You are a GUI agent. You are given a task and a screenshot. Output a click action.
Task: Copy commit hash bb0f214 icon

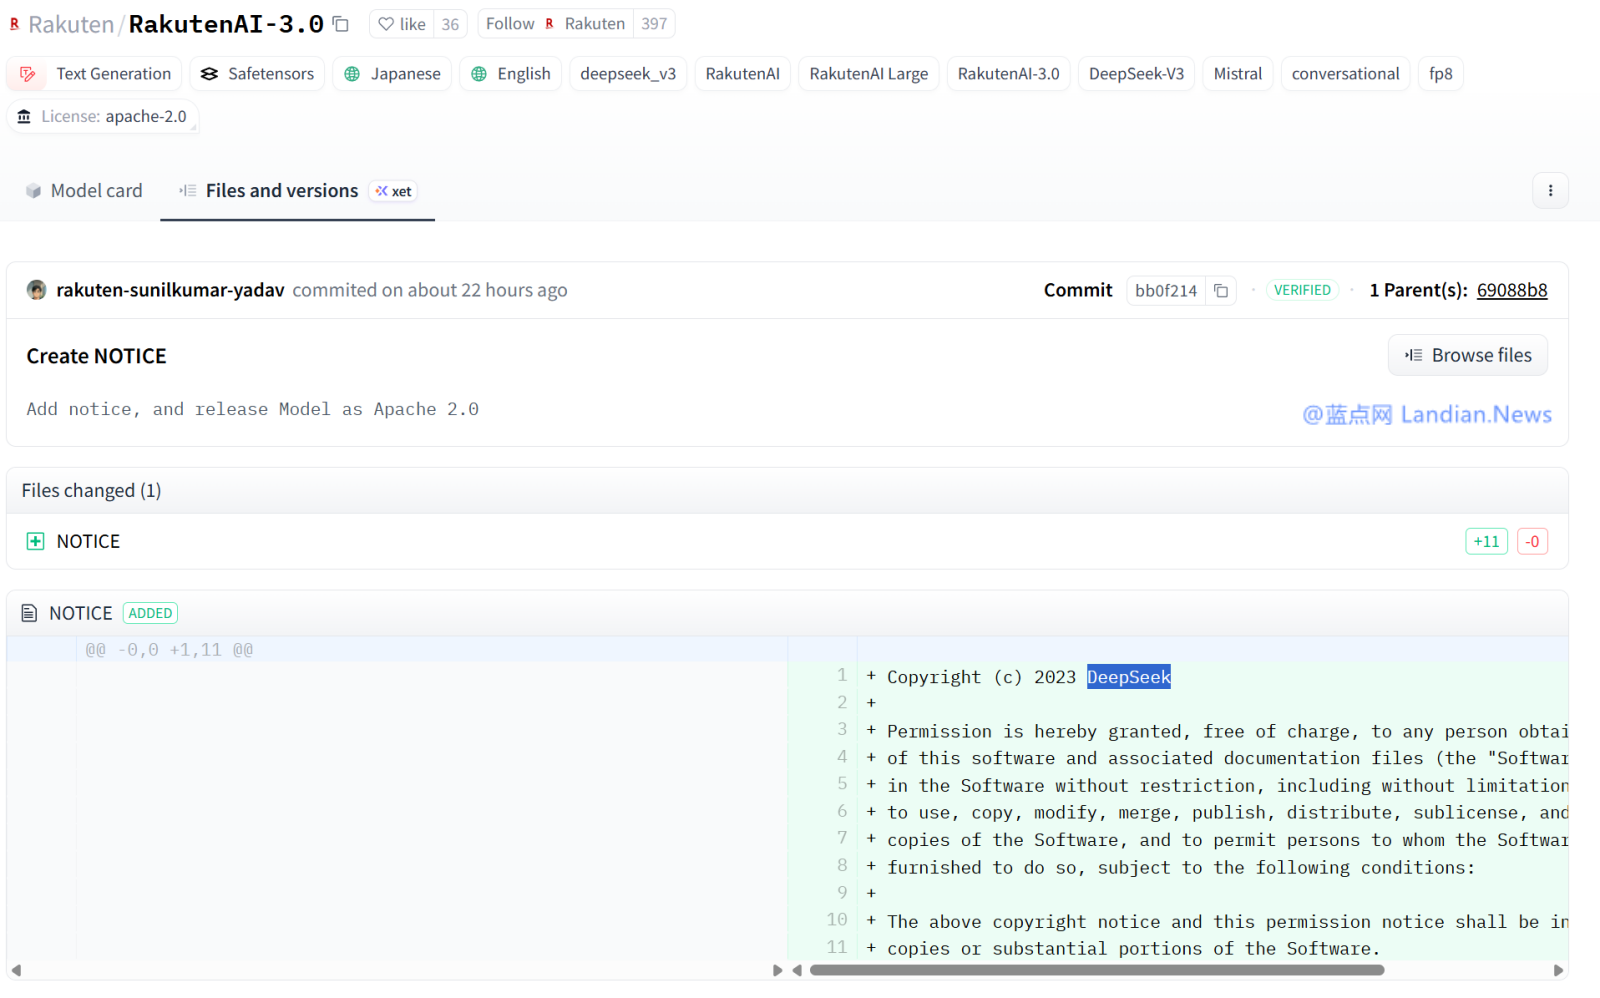(1221, 291)
